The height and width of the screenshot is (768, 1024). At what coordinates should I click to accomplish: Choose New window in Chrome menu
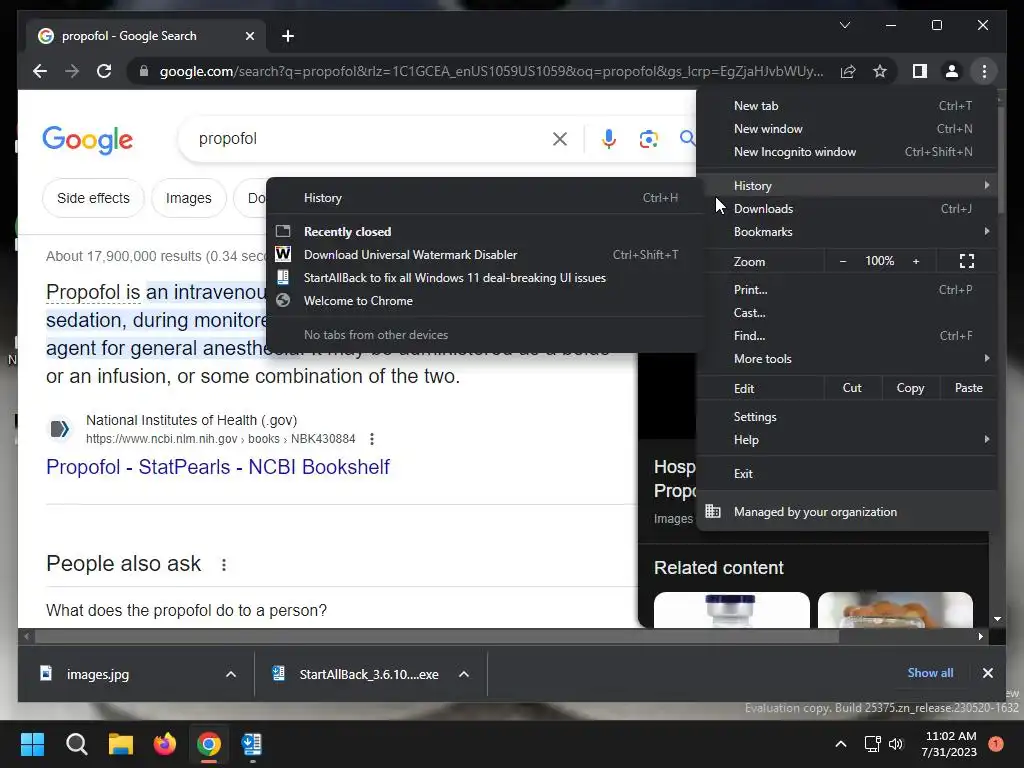pyautogui.click(x=847, y=129)
